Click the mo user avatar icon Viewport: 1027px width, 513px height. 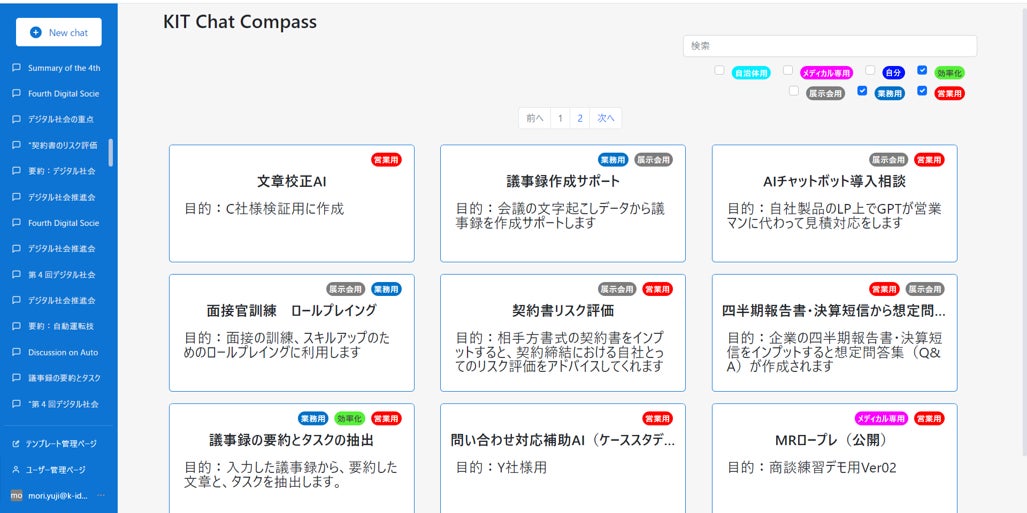pos(16,495)
